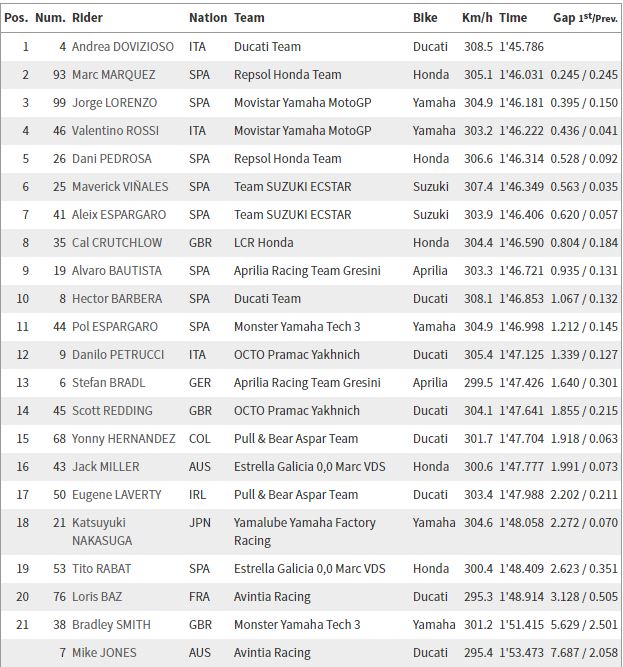Click the Km/h column header
Viewport: 623px width, 667px height.
[x=477, y=18]
